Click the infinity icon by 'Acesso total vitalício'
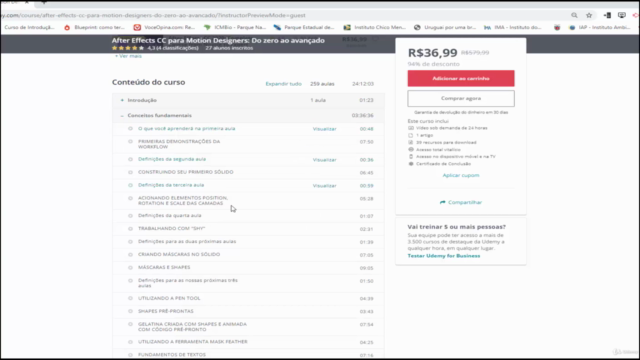 (411, 150)
